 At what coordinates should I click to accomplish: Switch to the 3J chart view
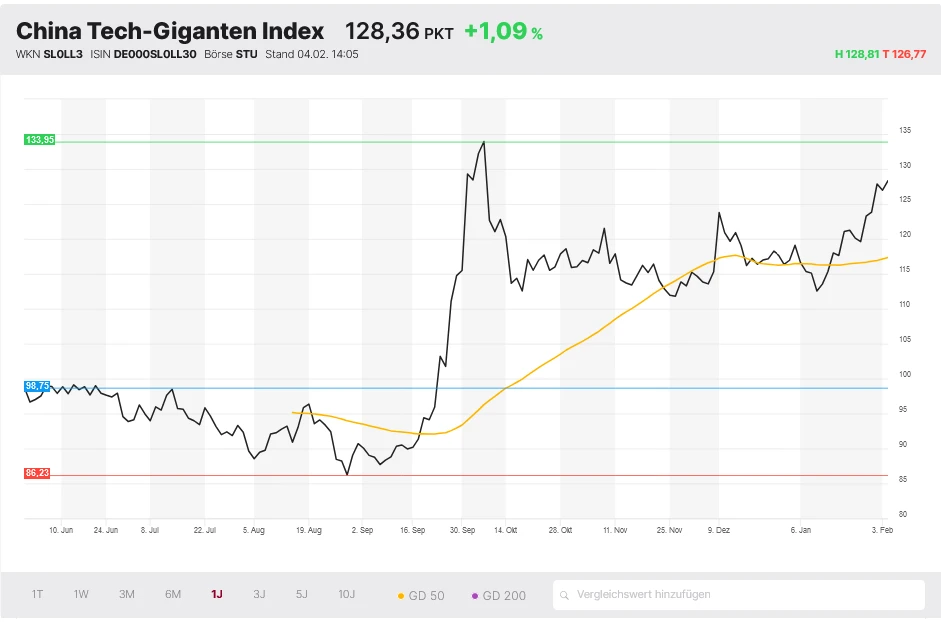tap(259, 594)
